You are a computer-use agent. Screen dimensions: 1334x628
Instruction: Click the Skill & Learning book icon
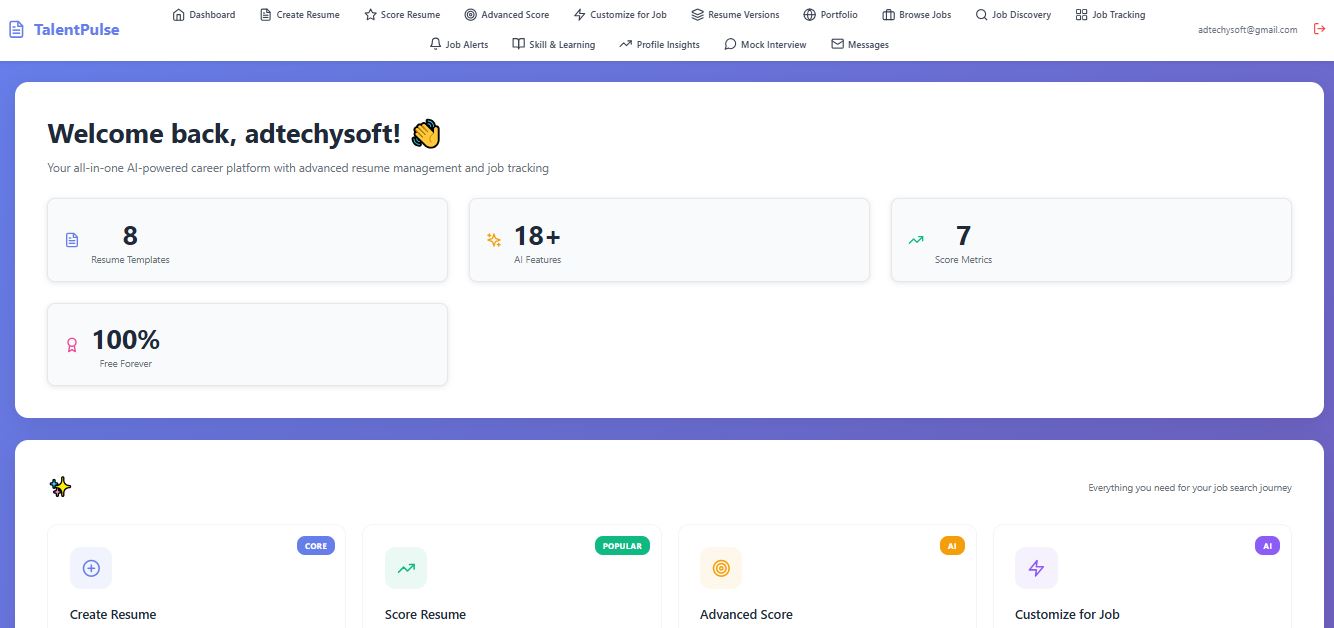tap(517, 44)
